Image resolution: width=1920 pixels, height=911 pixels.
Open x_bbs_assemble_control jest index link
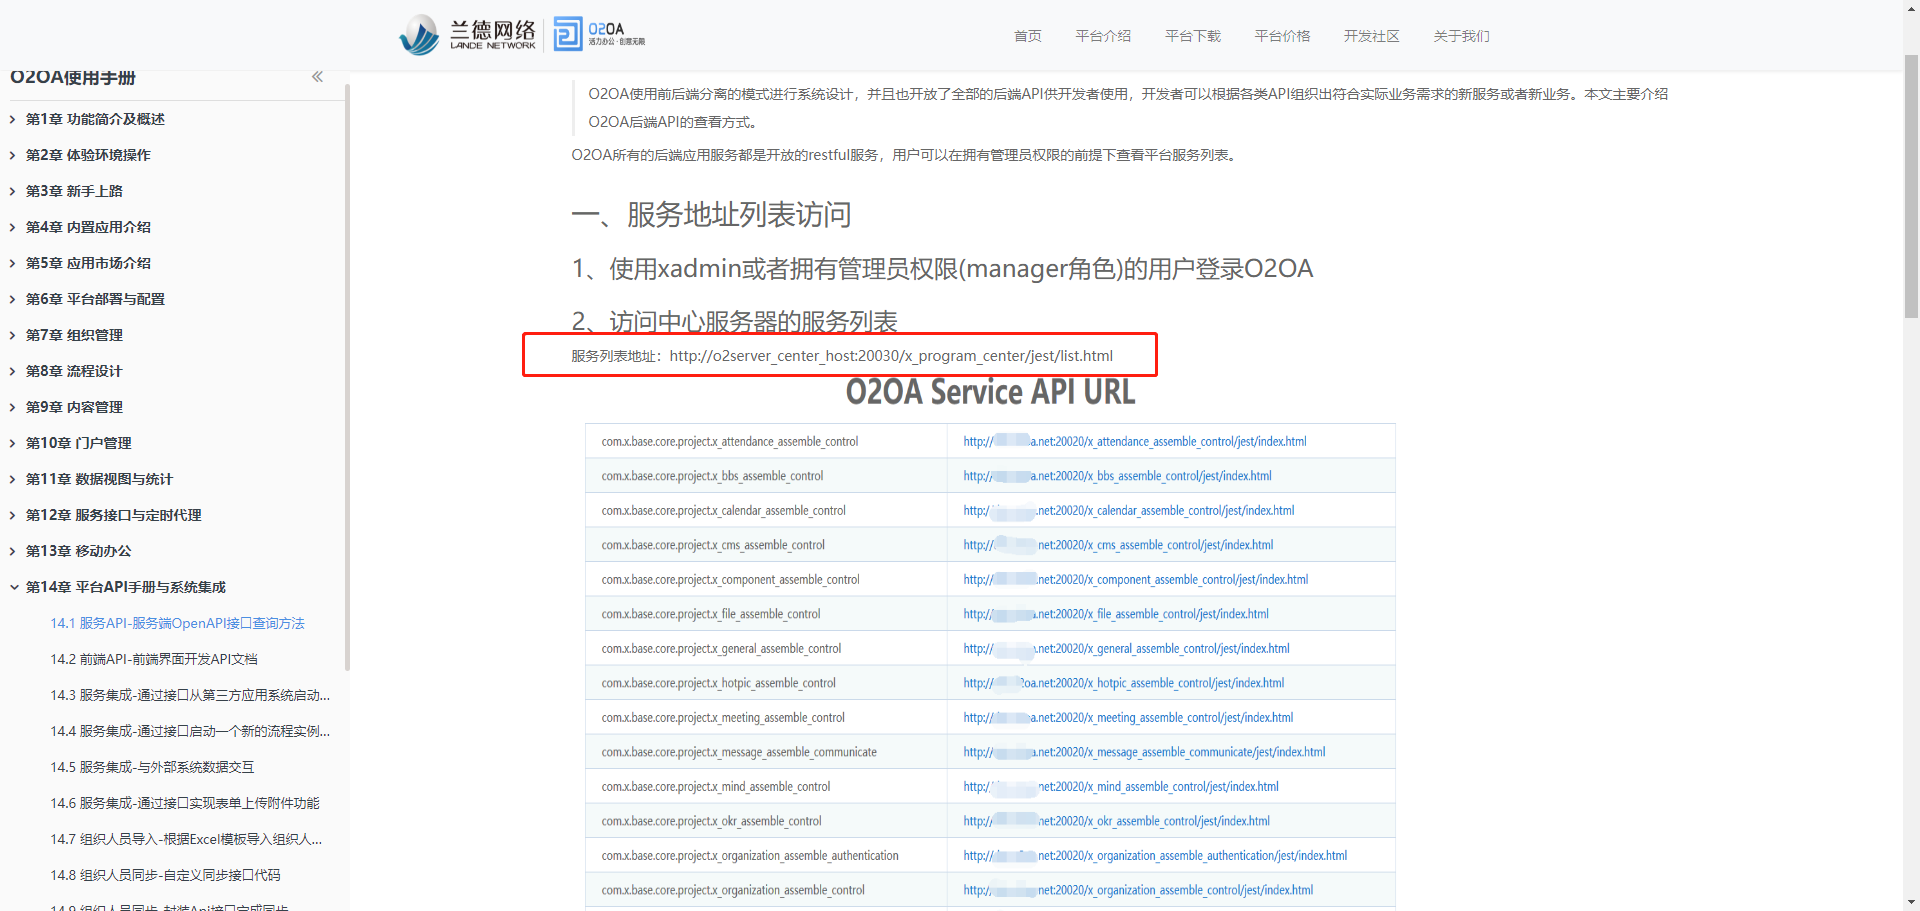pos(1117,476)
